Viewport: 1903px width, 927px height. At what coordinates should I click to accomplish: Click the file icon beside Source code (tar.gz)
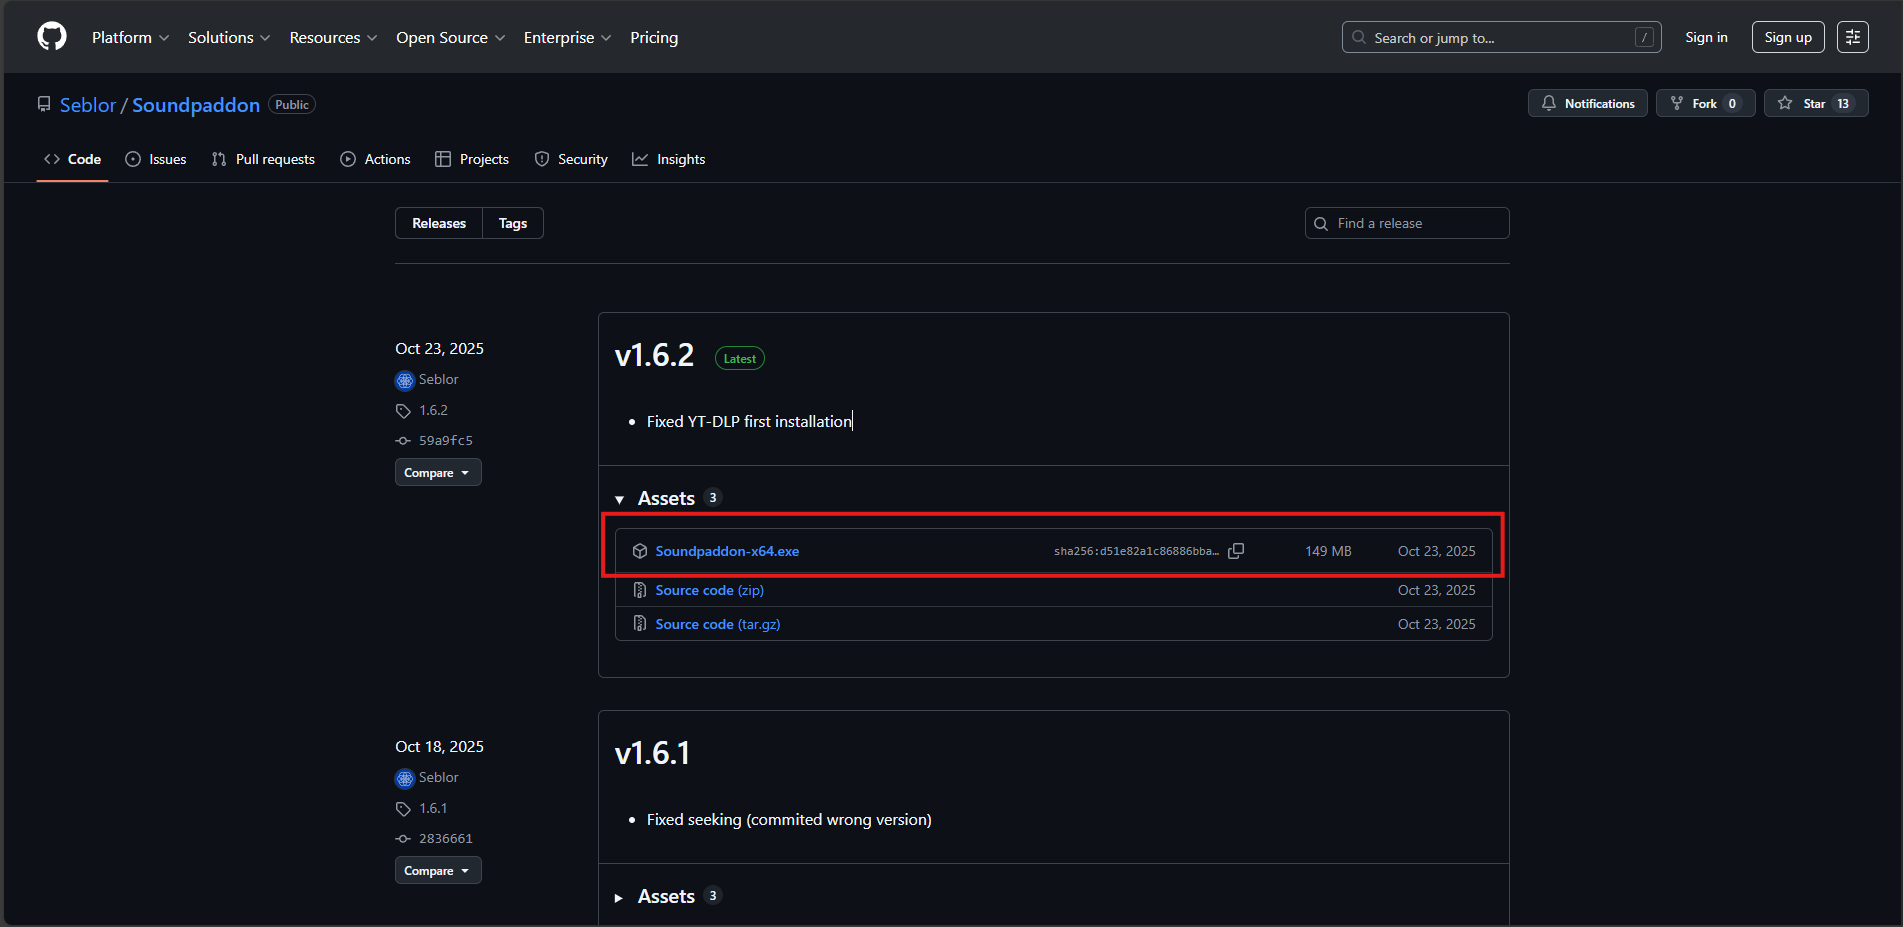pos(640,624)
